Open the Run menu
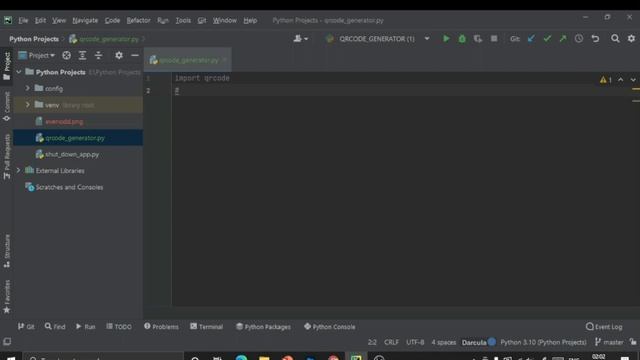Viewport: 640px width, 360px height. [x=162, y=20]
